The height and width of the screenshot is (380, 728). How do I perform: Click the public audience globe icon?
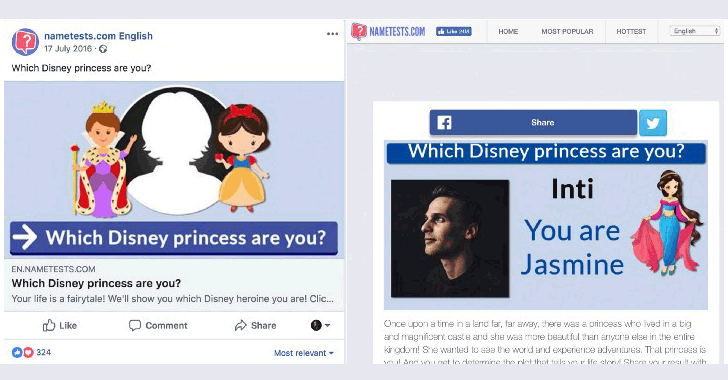coord(103,49)
